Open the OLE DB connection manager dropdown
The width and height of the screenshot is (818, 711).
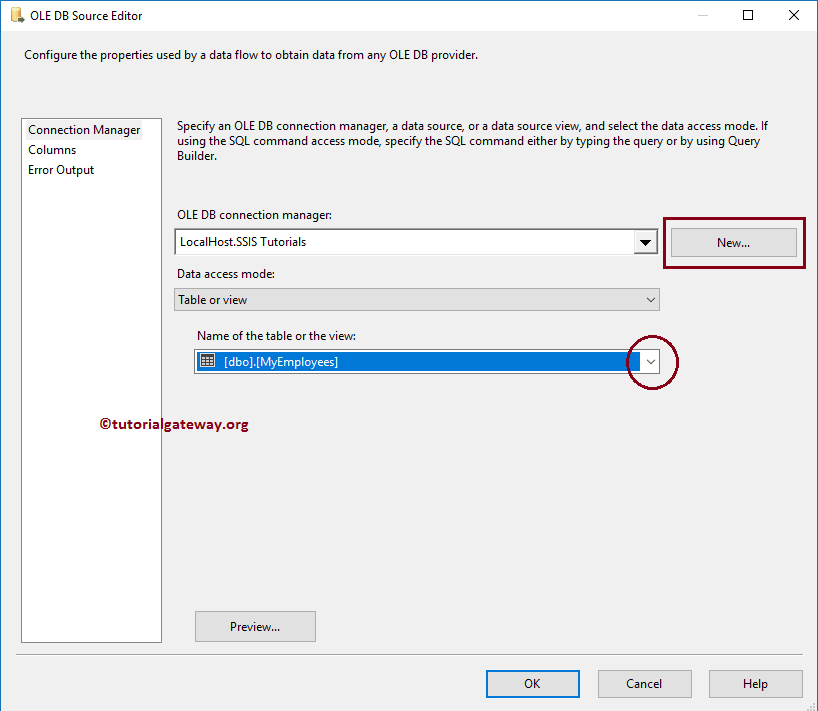tap(645, 241)
